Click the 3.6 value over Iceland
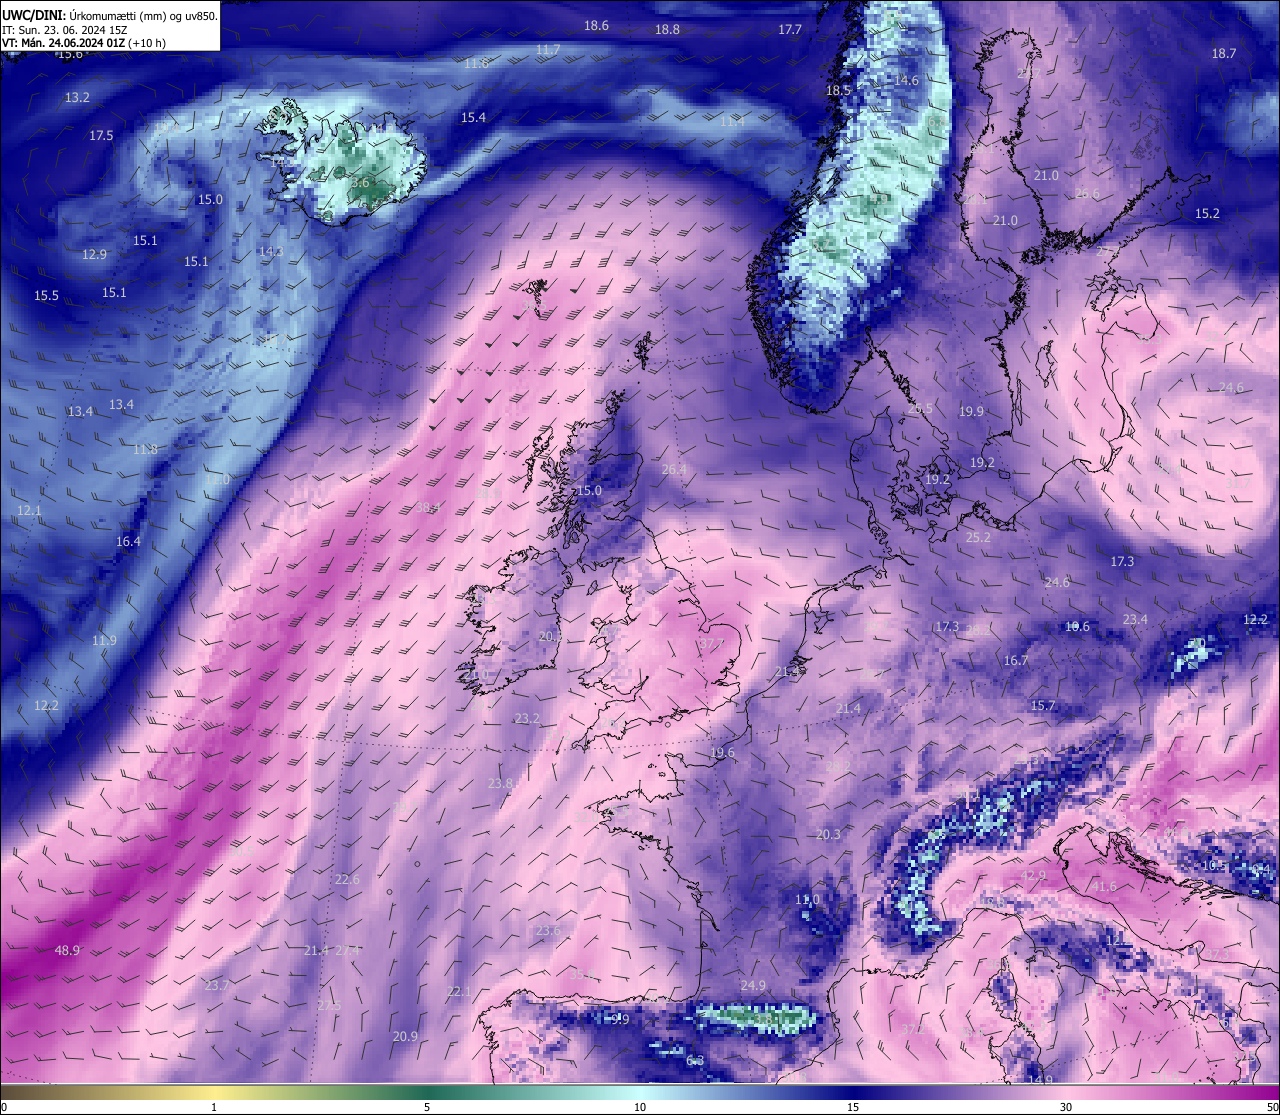1280x1115 pixels. (361, 183)
